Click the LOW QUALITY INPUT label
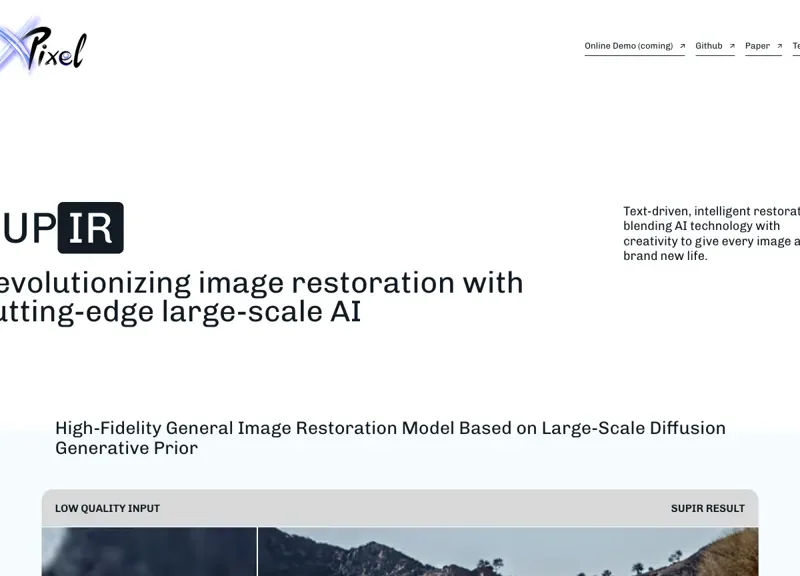This screenshot has width=800, height=576. pos(107,508)
